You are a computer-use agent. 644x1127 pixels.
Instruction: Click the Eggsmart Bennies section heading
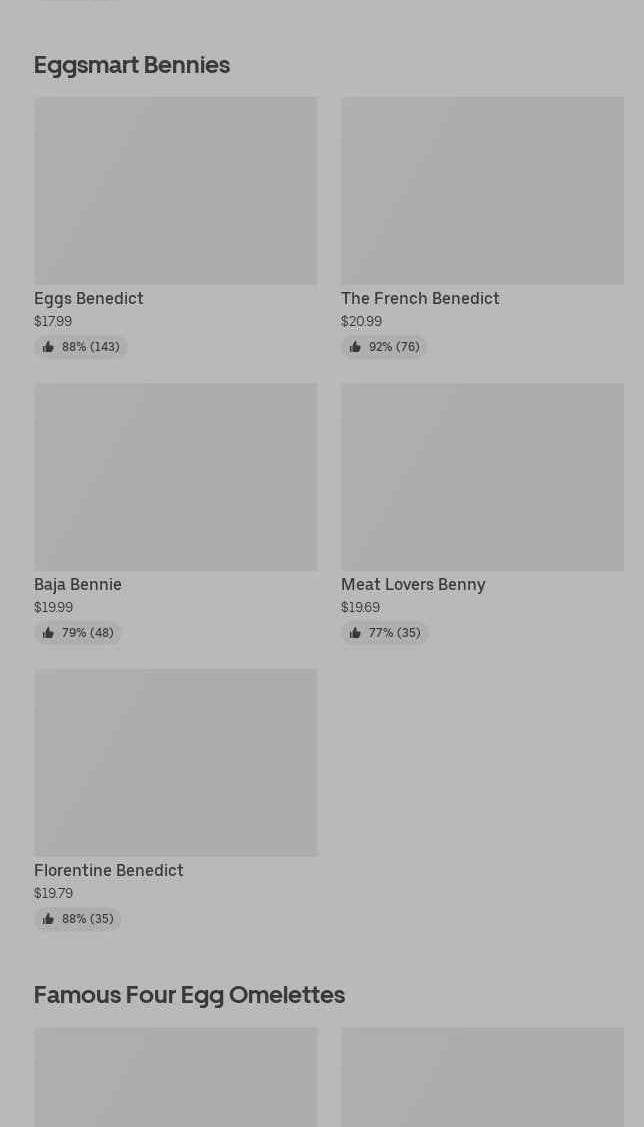132,64
